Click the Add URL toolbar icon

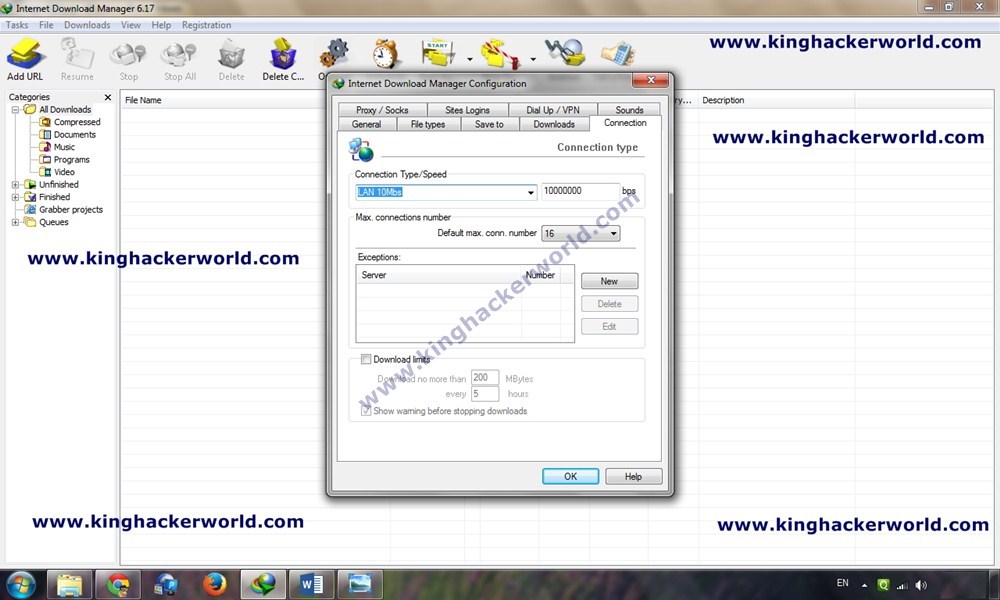point(26,59)
